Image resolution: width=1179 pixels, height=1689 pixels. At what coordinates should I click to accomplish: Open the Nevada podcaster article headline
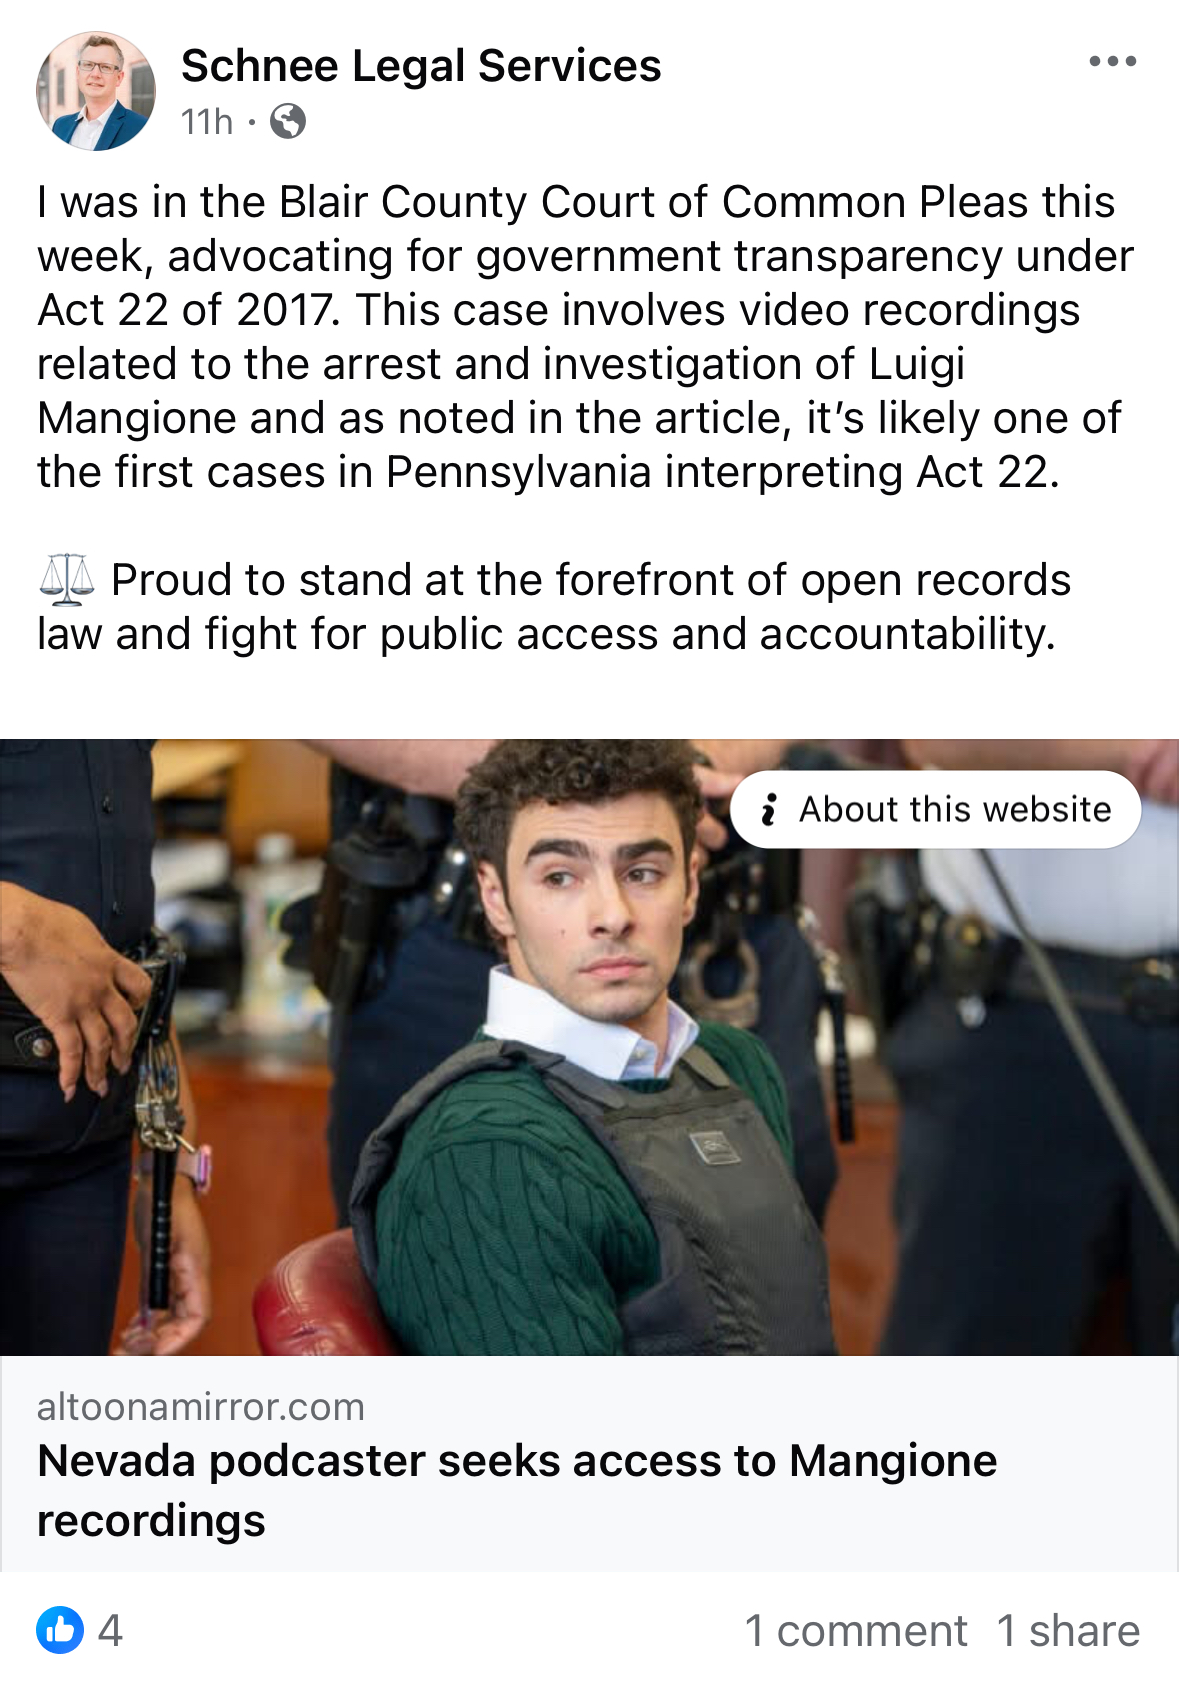[517, 1490]
